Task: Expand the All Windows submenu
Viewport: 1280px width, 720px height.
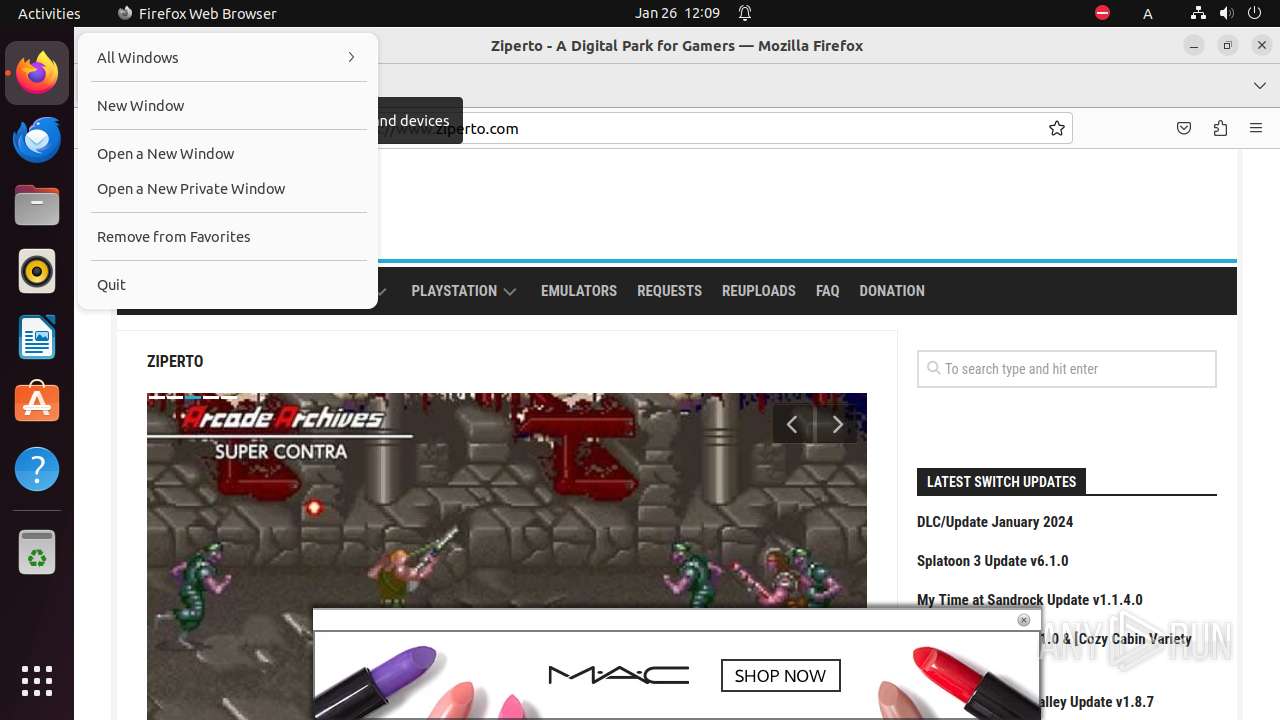Action: point(228,58)
